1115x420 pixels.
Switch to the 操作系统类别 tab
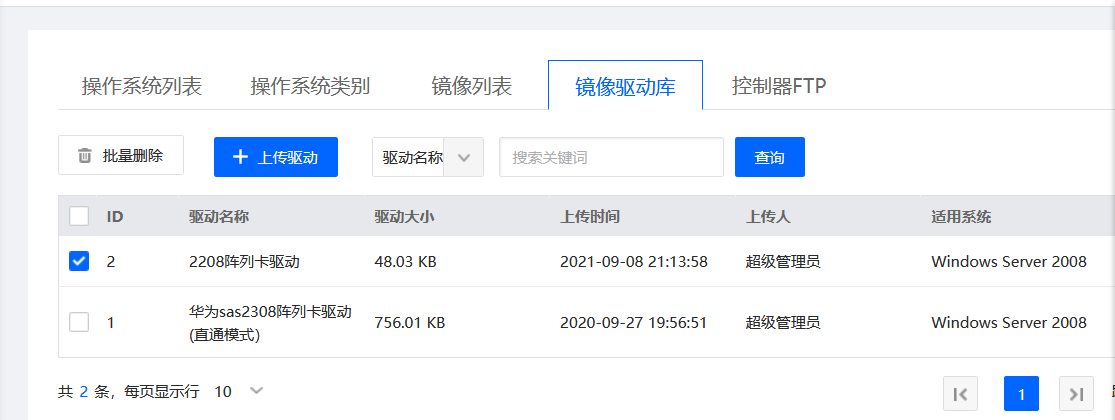[x=310, y=86]
